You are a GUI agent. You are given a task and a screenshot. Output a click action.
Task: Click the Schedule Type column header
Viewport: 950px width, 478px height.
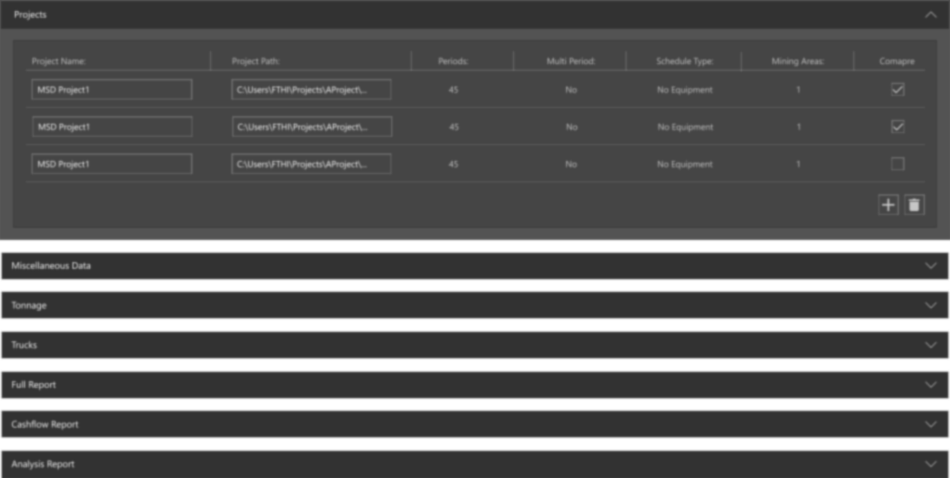684,61
